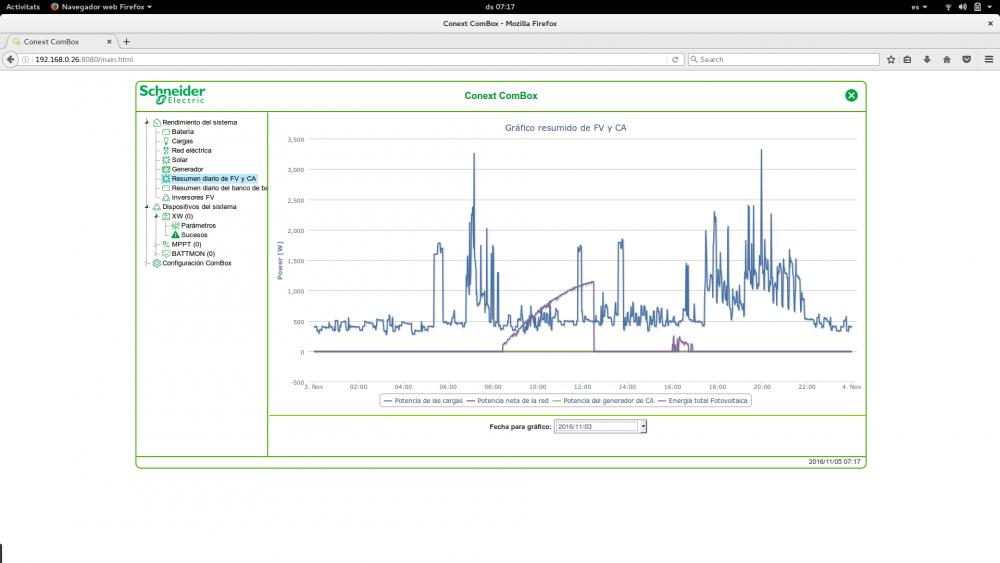Open the BATTMON (0) tree label
The height and width of the screenshot is (563, 1000).
(x=193, y=254)
